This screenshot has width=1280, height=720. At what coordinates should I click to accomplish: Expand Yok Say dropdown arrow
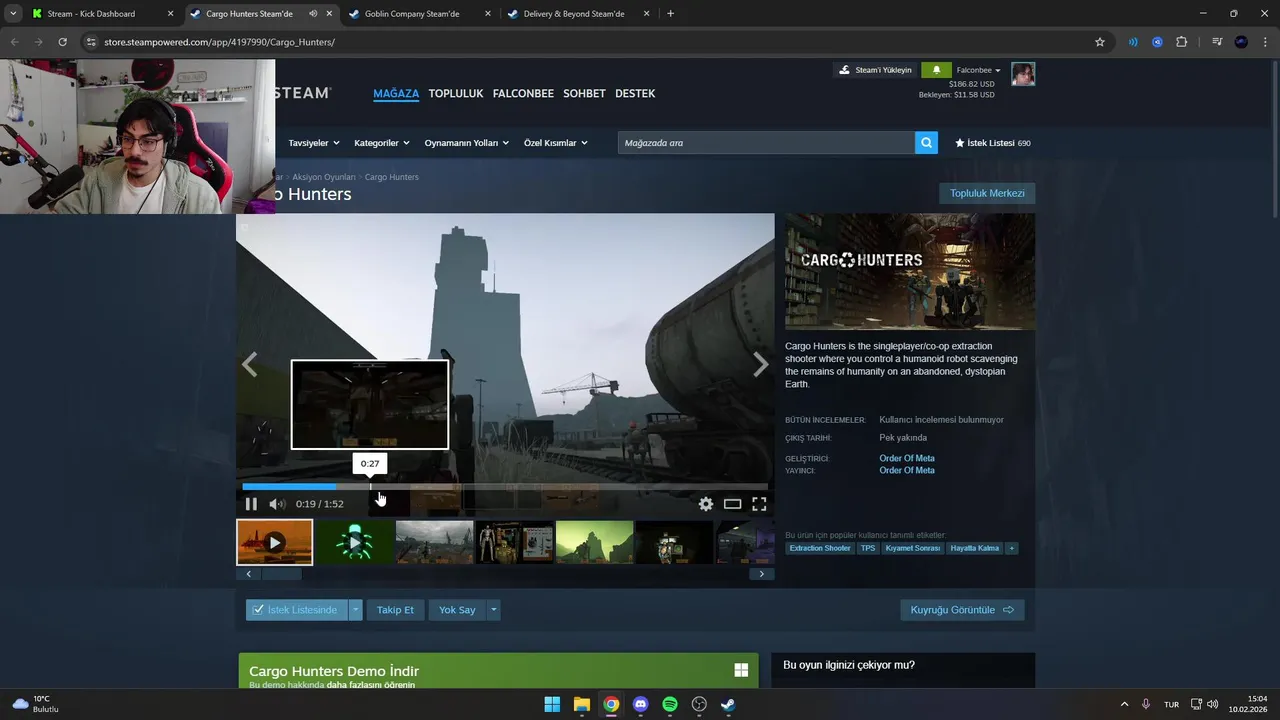coord(493,610)
